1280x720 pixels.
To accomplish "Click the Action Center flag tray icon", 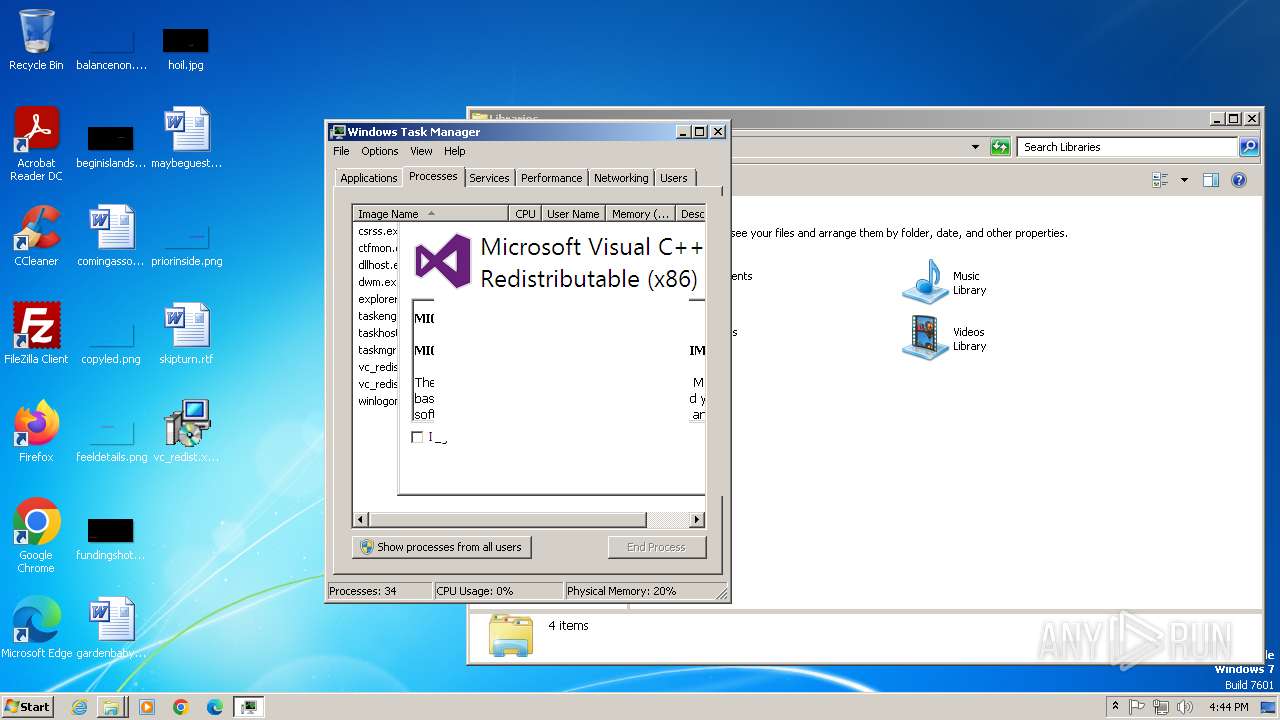I will coord(1137,707).
